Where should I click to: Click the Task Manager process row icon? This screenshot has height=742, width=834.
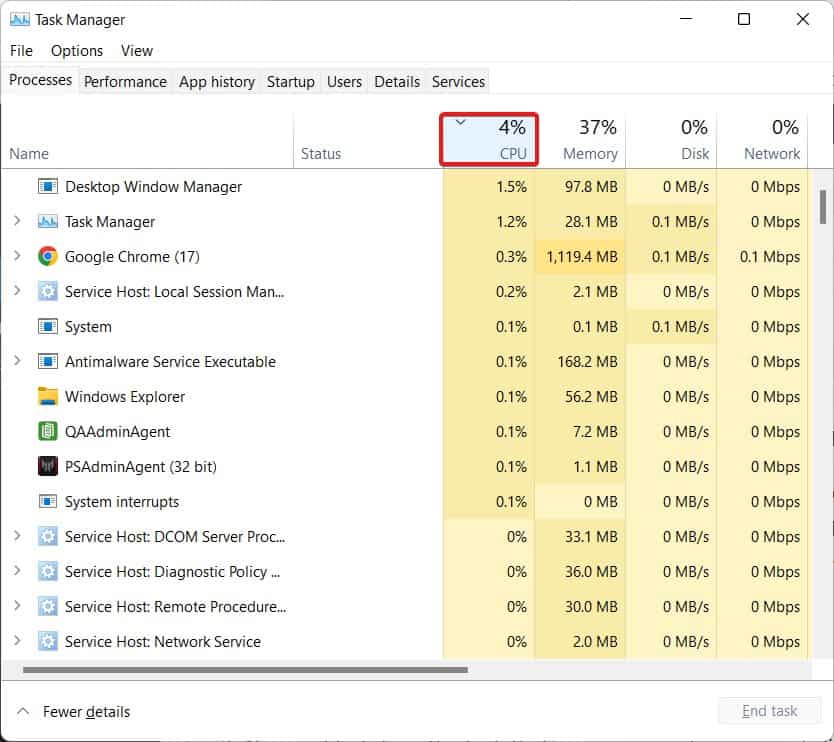[48, 222]
